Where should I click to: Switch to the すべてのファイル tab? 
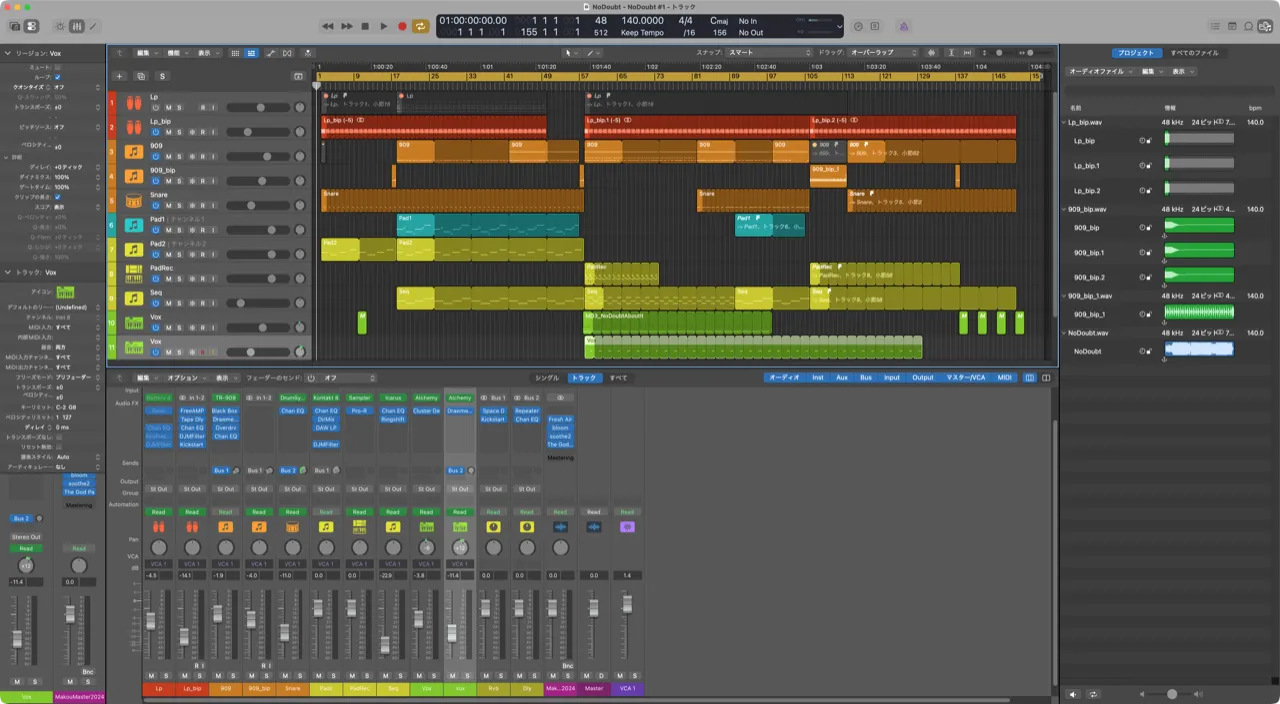(x=1194, y=52)
